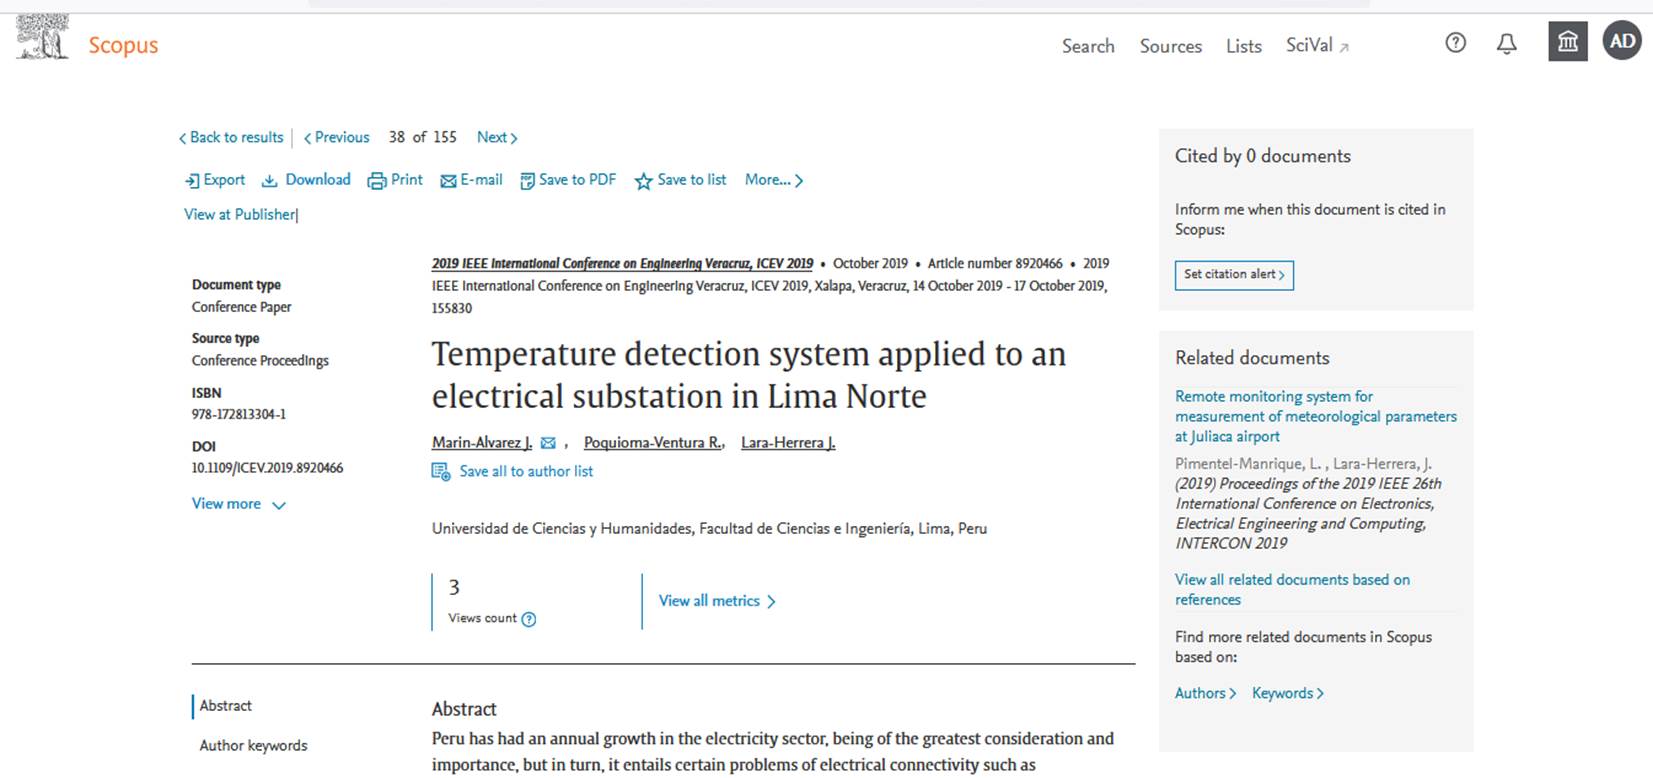
Task: Open ICEV 2019 conference source link
Action: point(622,263)
